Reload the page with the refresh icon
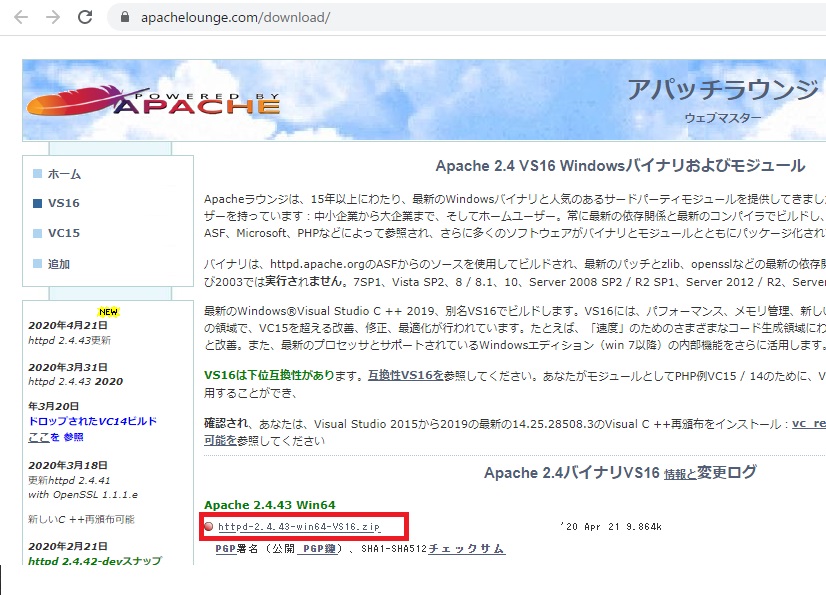 click(84, 17)
